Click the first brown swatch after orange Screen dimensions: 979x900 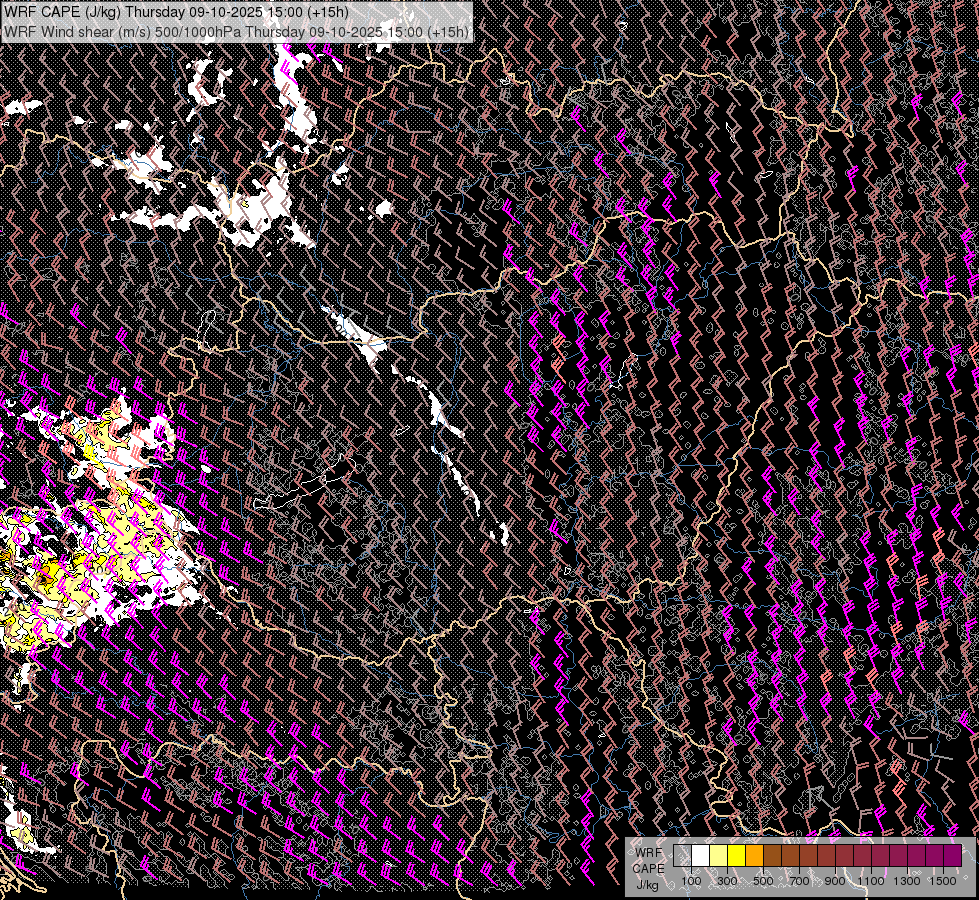[x=772, y=856]
